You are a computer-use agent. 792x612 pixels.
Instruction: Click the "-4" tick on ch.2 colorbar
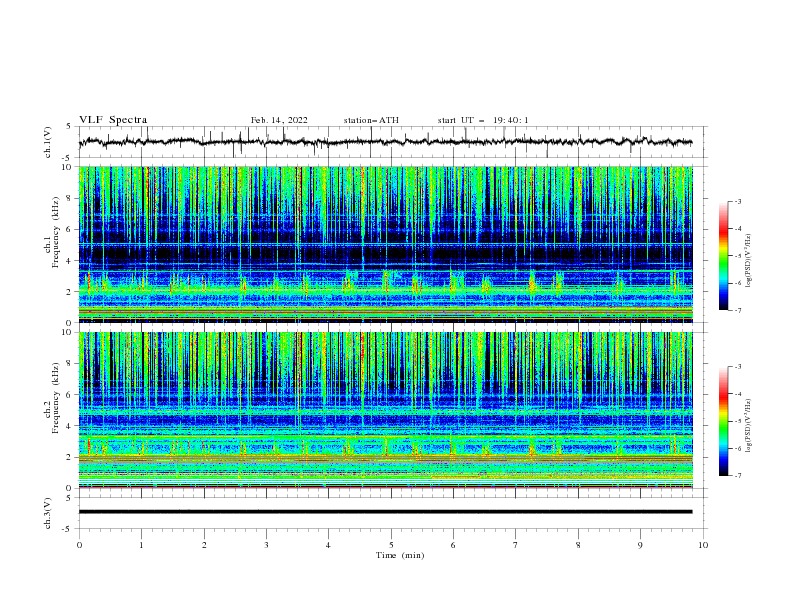(x=737, y=394)
